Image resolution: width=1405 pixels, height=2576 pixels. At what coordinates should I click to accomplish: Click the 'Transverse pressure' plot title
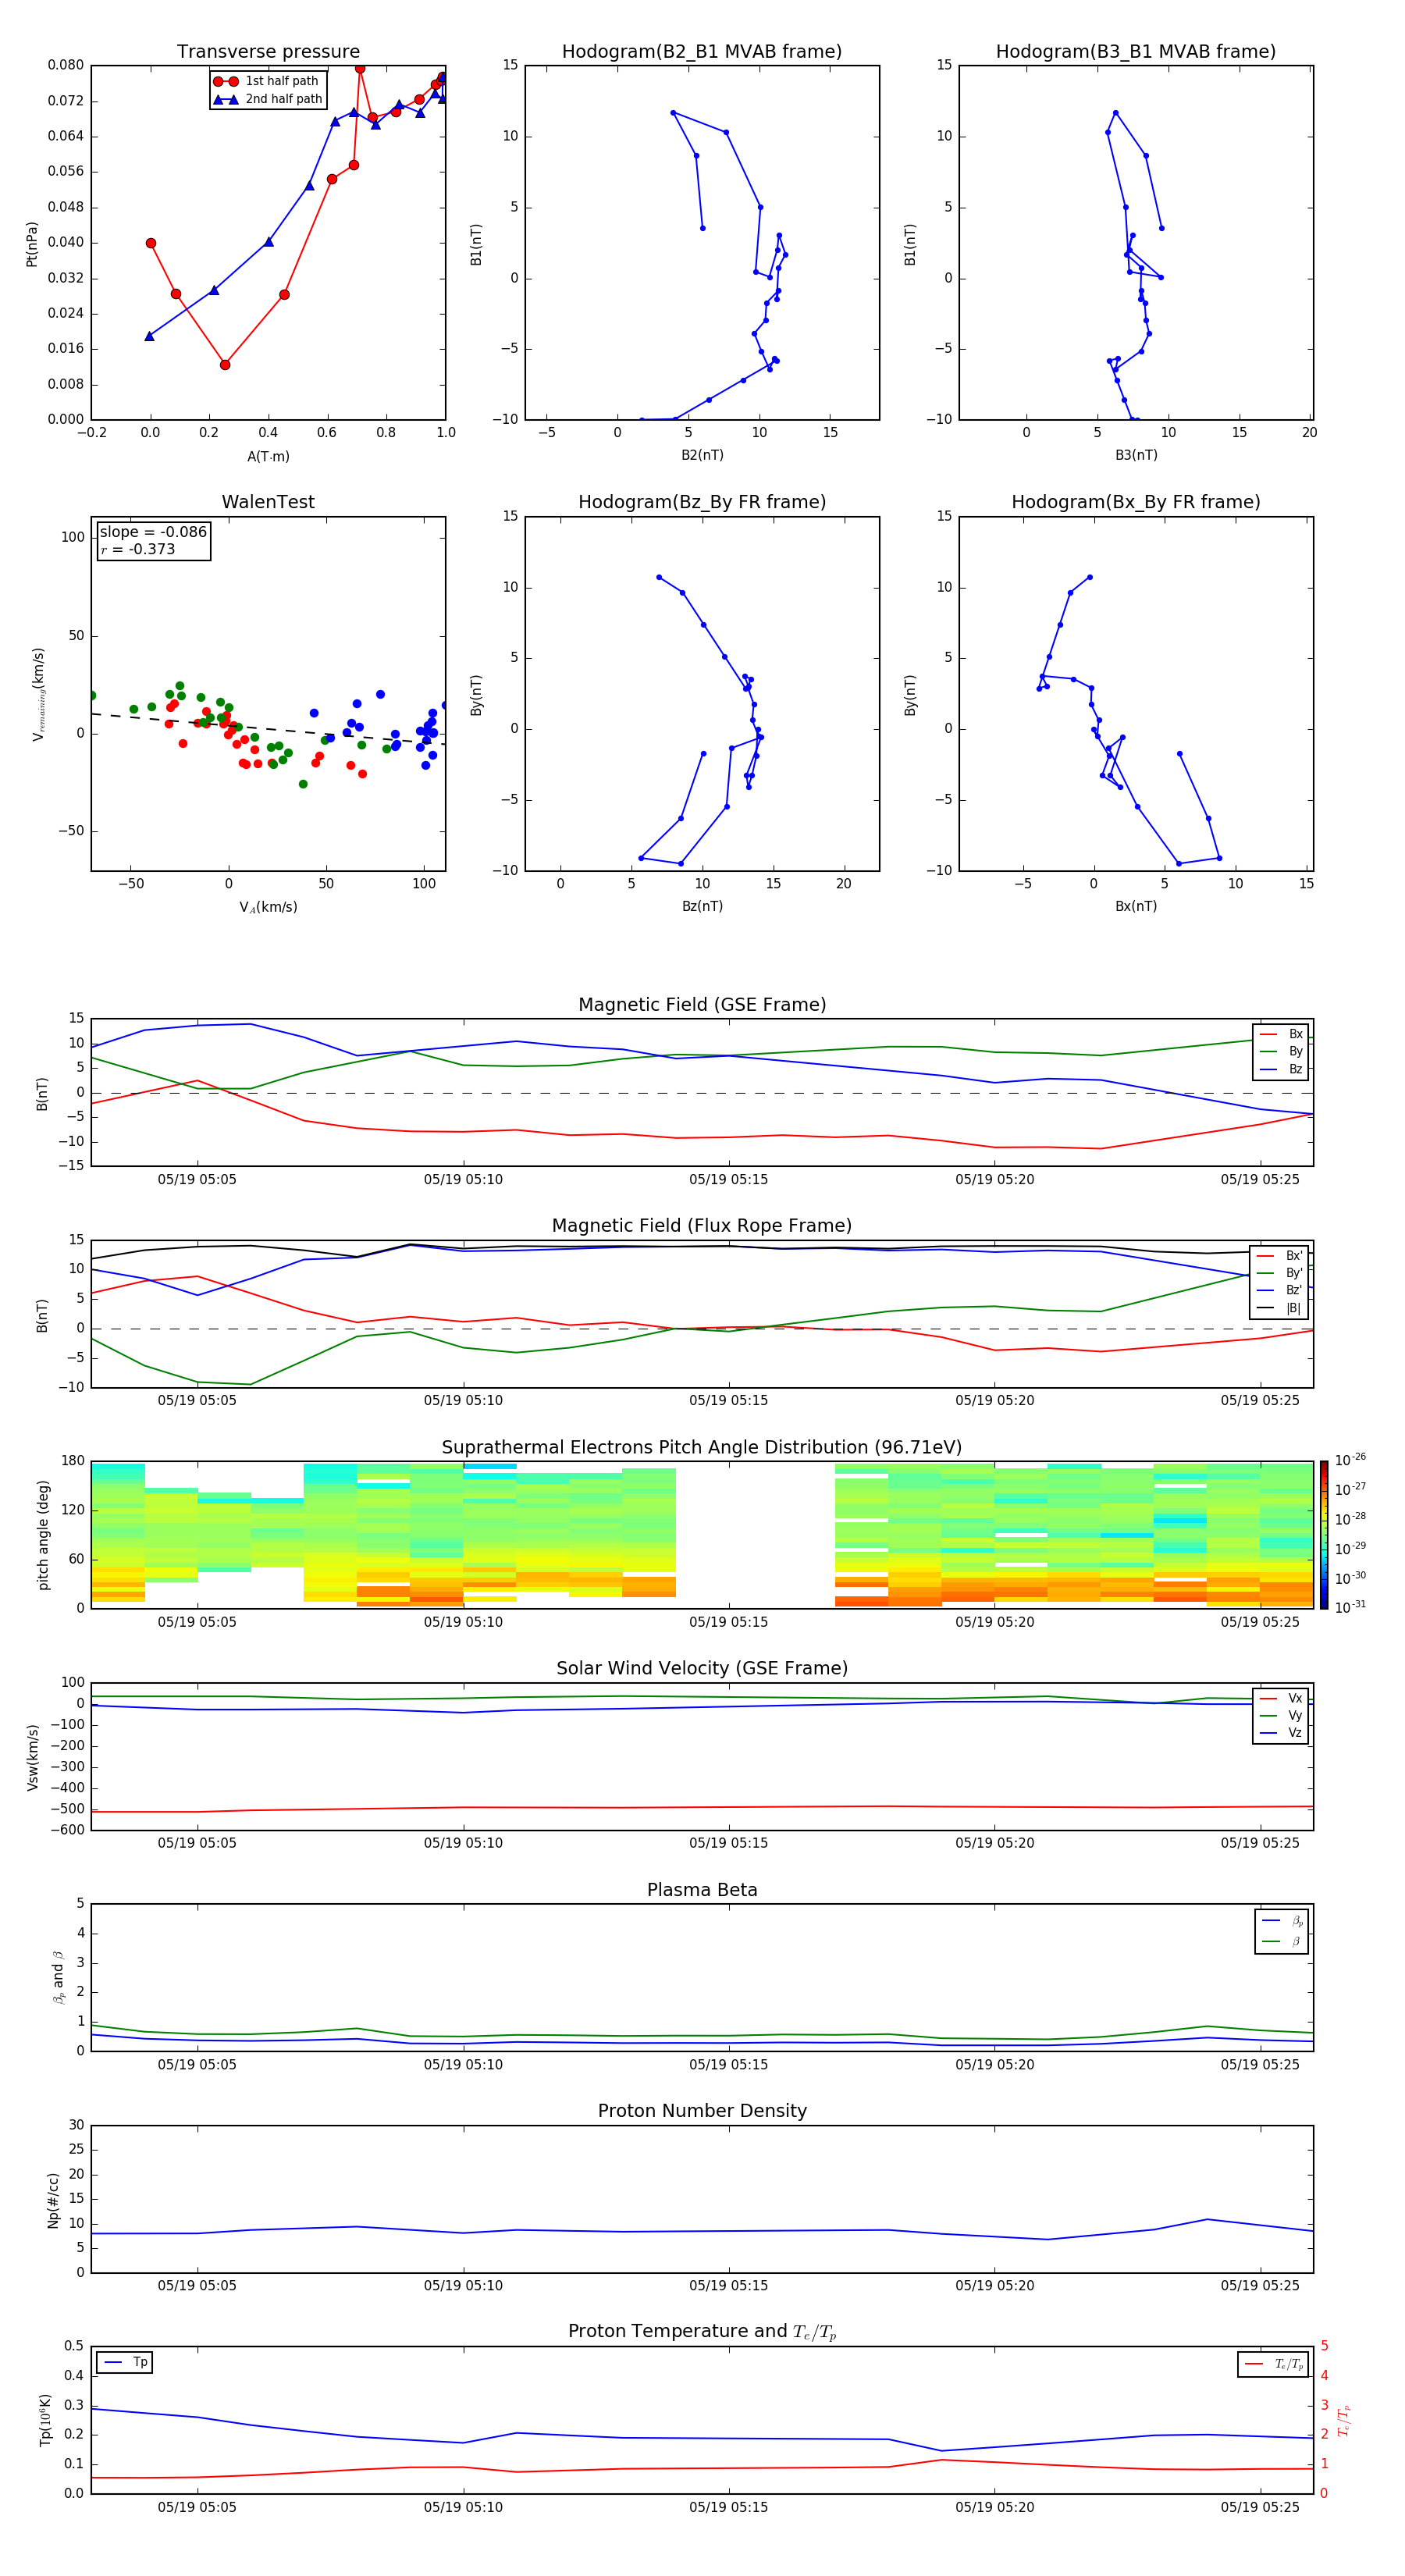[x=268, y=52]
